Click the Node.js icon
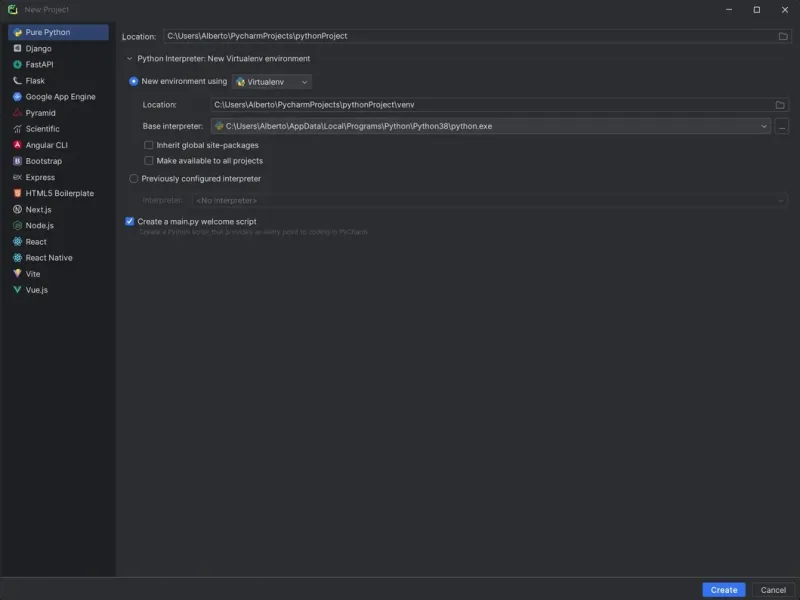This screenshot has width=800, height=600. pyautogui.click(x=17, y=225)
